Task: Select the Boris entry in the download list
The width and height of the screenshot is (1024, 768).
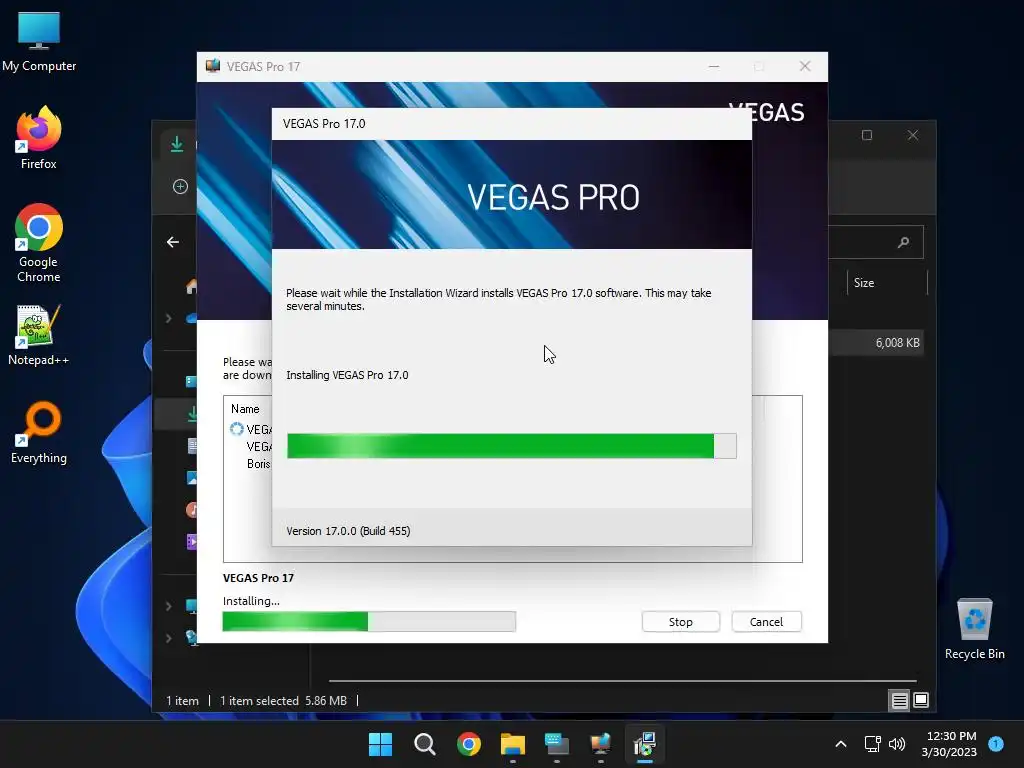Action: point(259,464)
